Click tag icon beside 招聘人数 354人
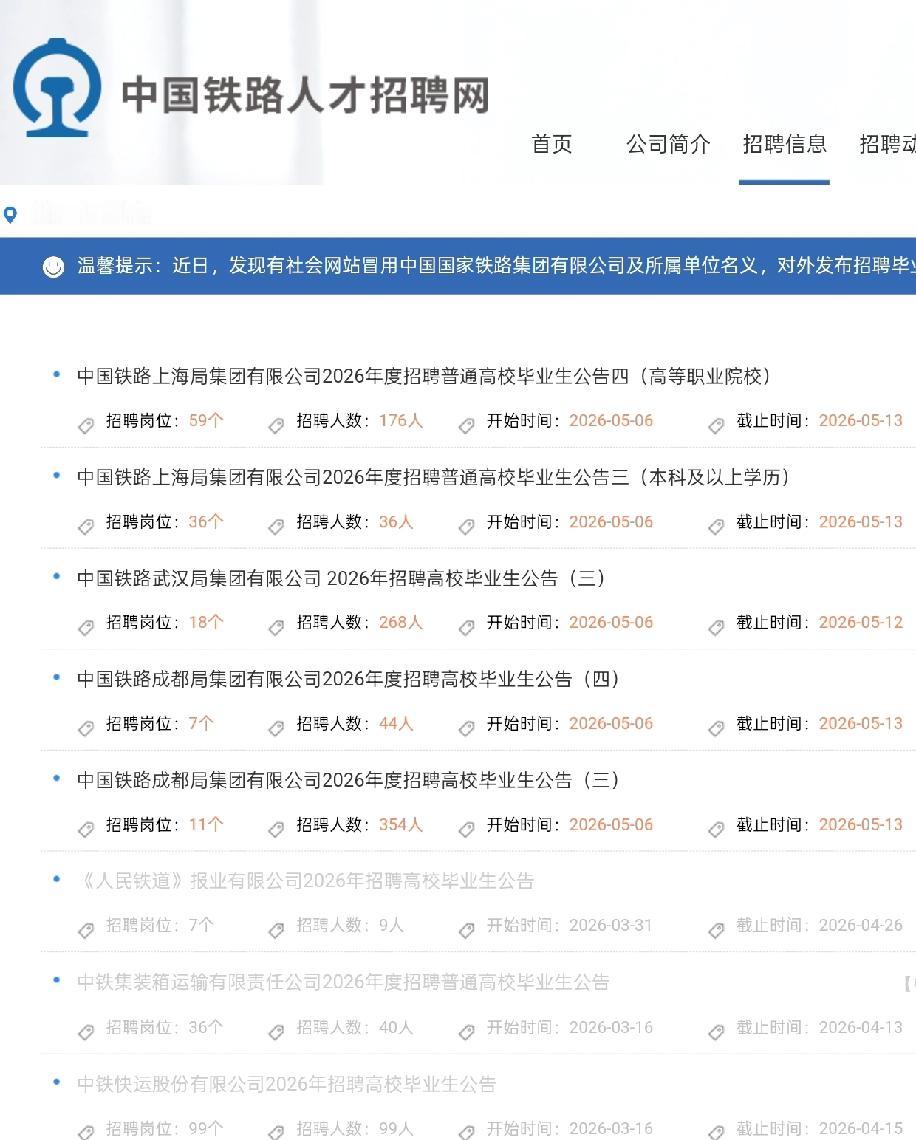Image resolution: width=916 pixels, height=1140 pixels. pos(276,829)
